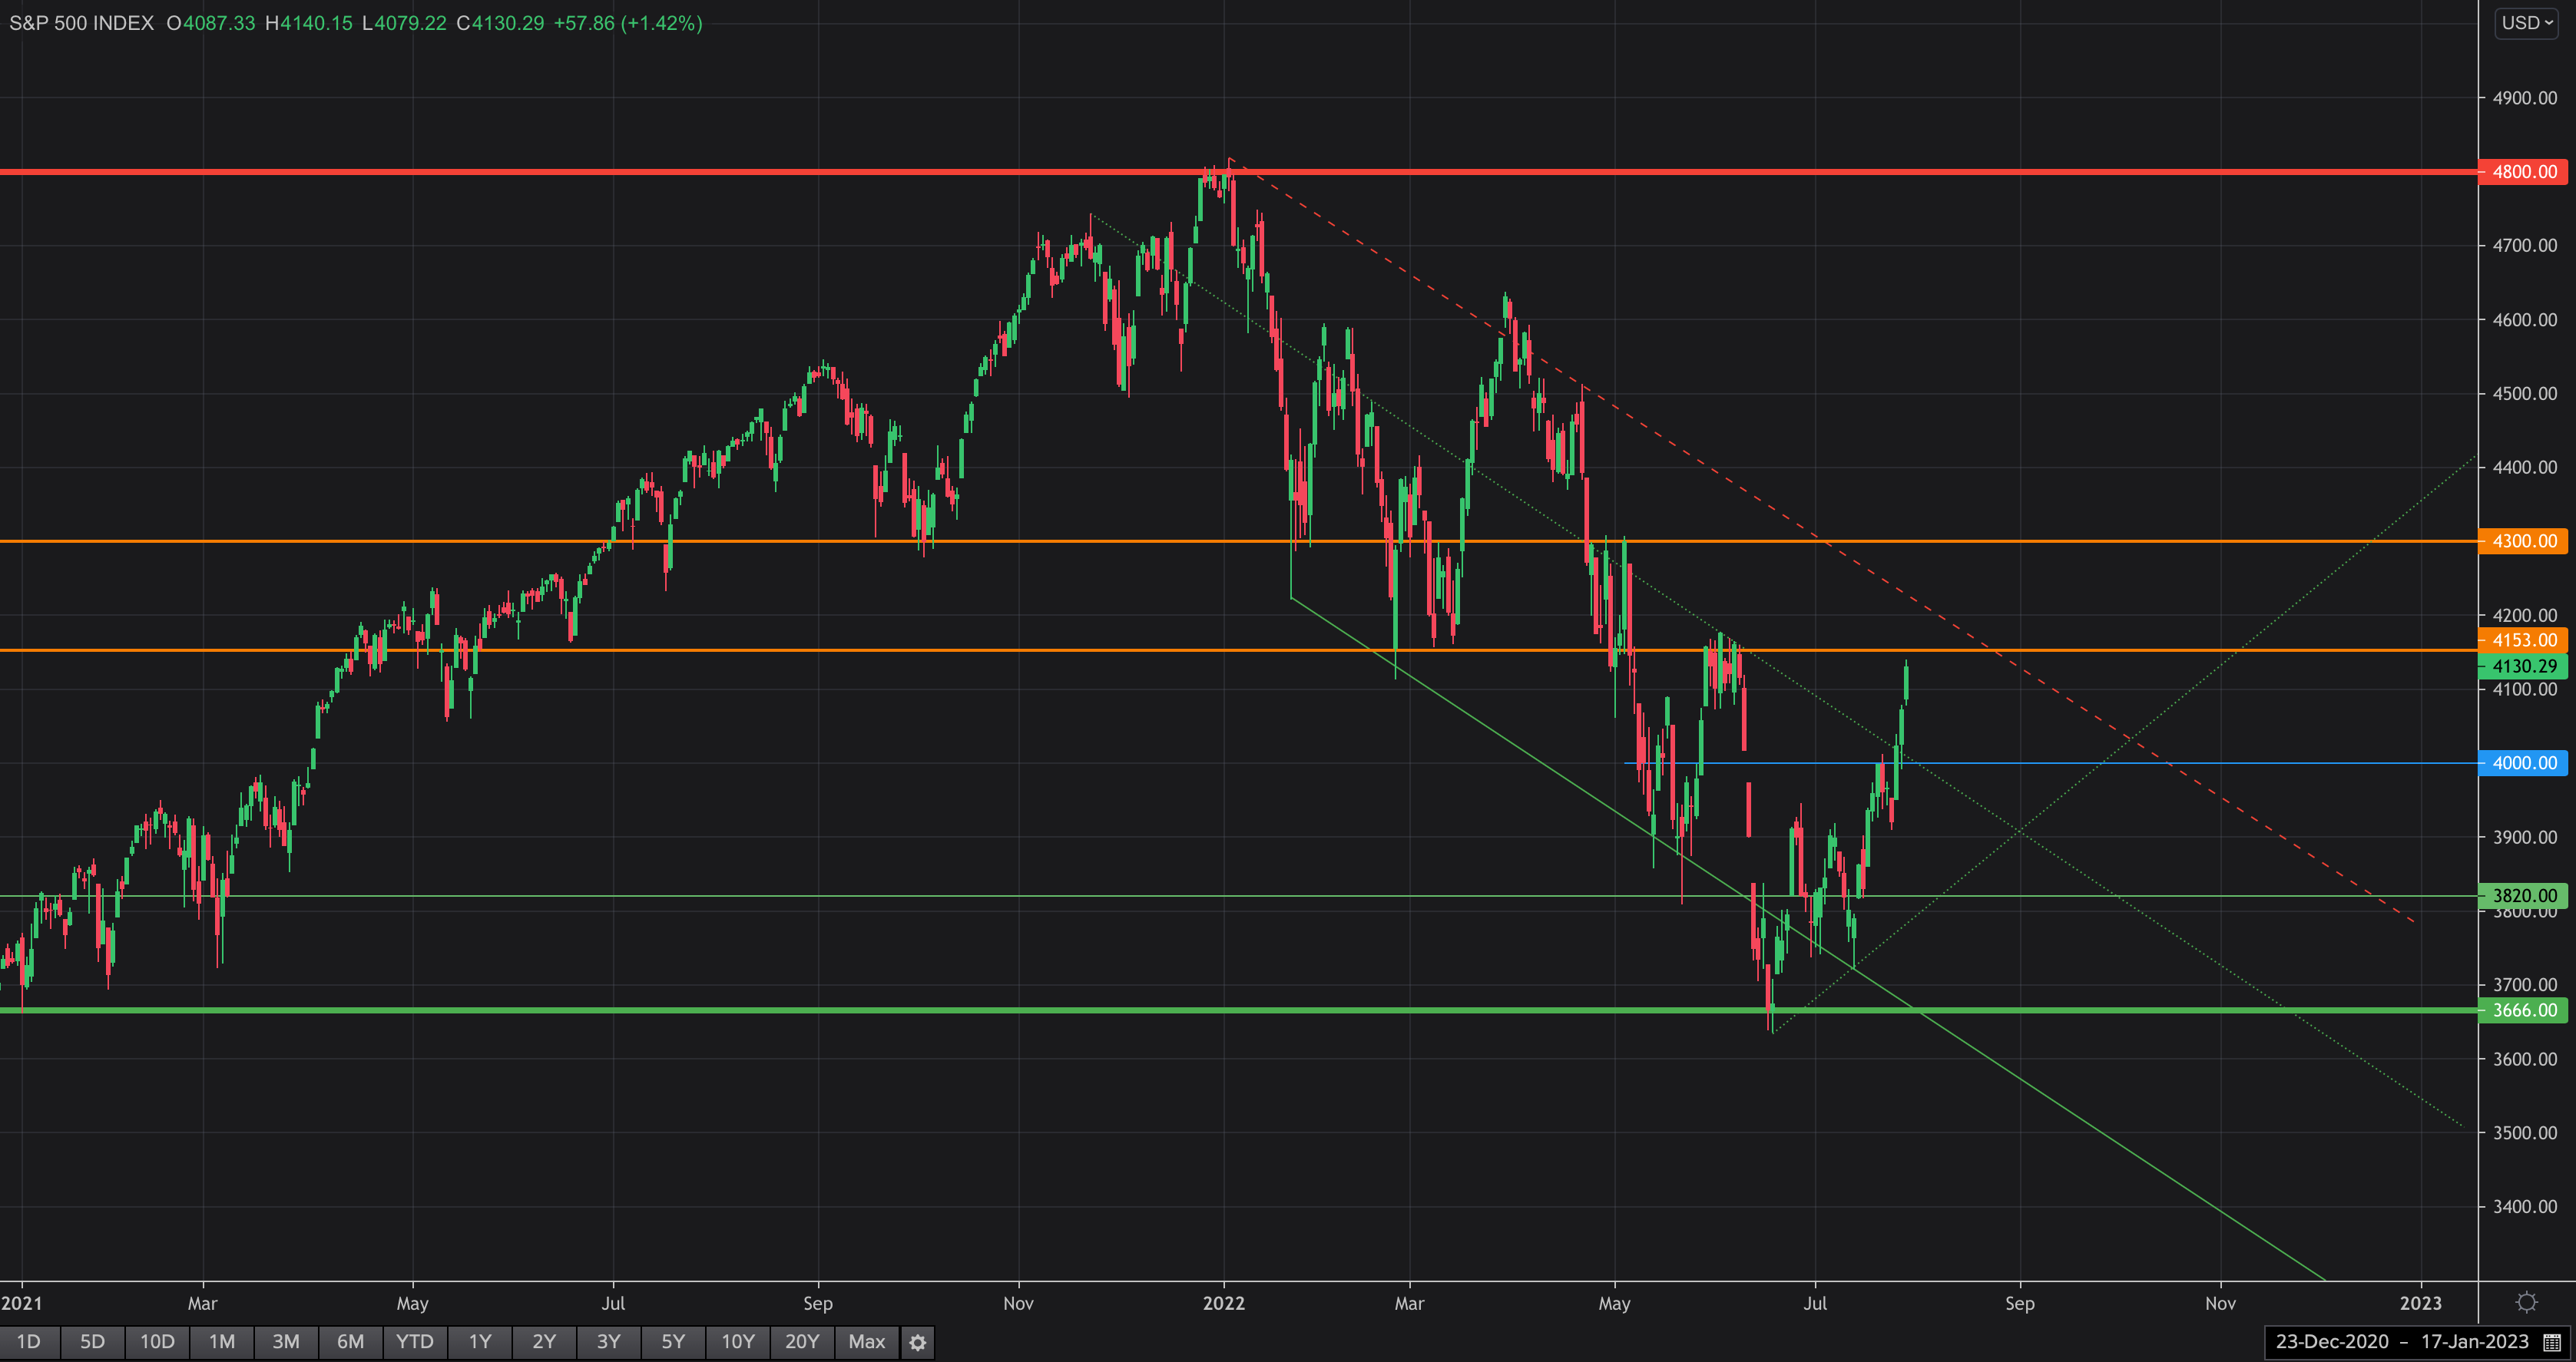The image size is (2576, 1362).
Task: Click the 23-Dec-2020 – 17-Jan-2023 date range
Action: pyautogui.click(x=2402, y=1342)
